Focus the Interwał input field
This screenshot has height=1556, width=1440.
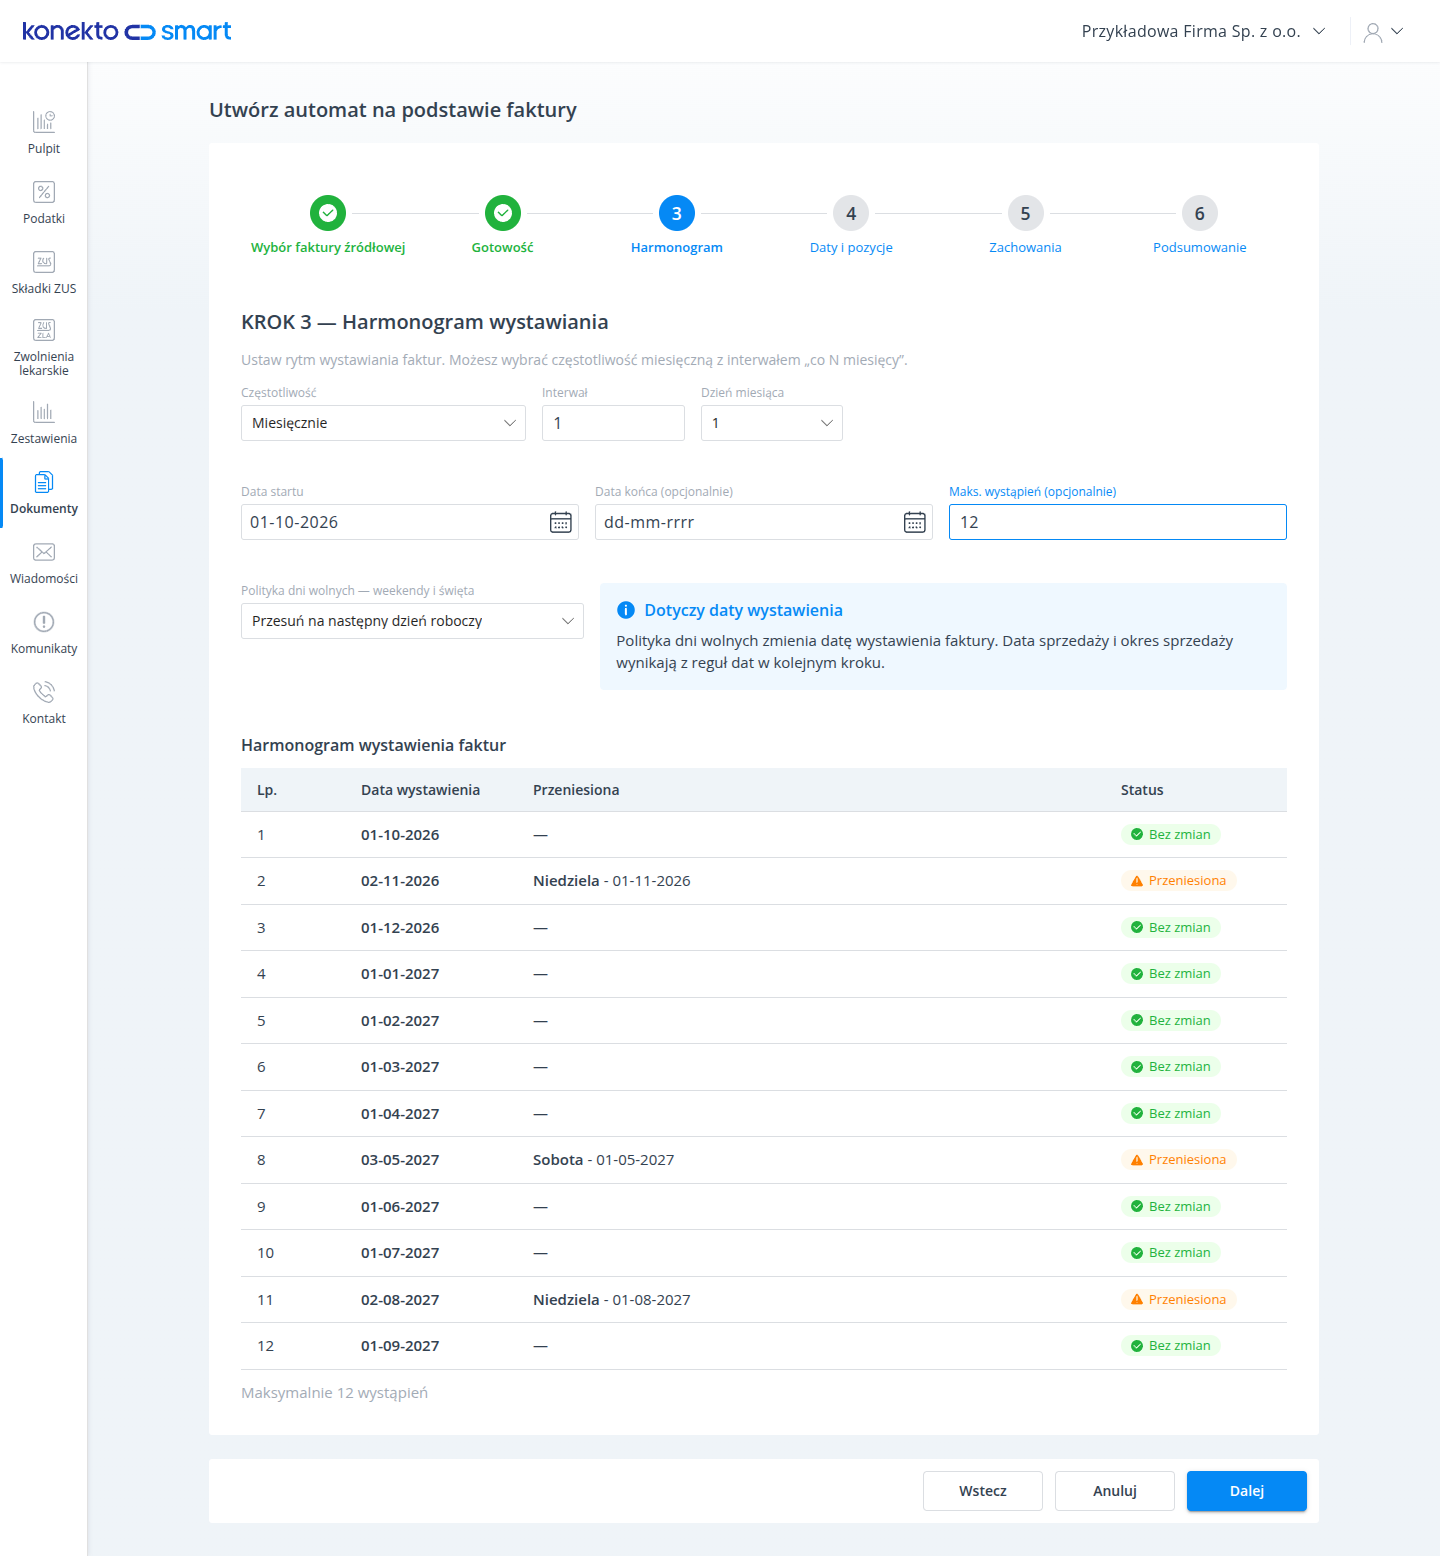(613, 423)
